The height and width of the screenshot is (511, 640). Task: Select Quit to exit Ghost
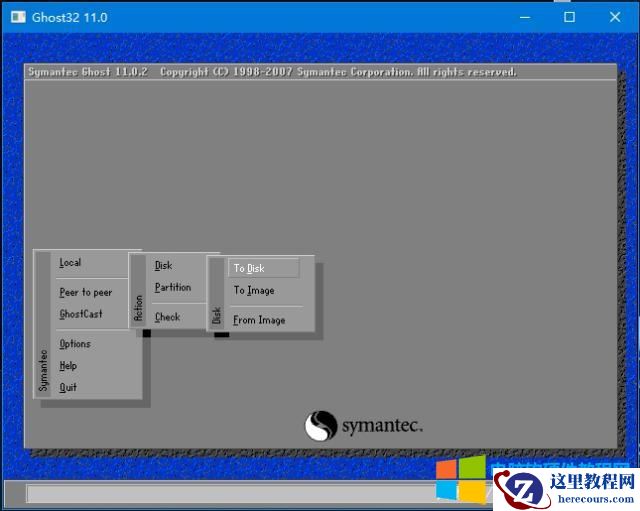click(68, 387)
